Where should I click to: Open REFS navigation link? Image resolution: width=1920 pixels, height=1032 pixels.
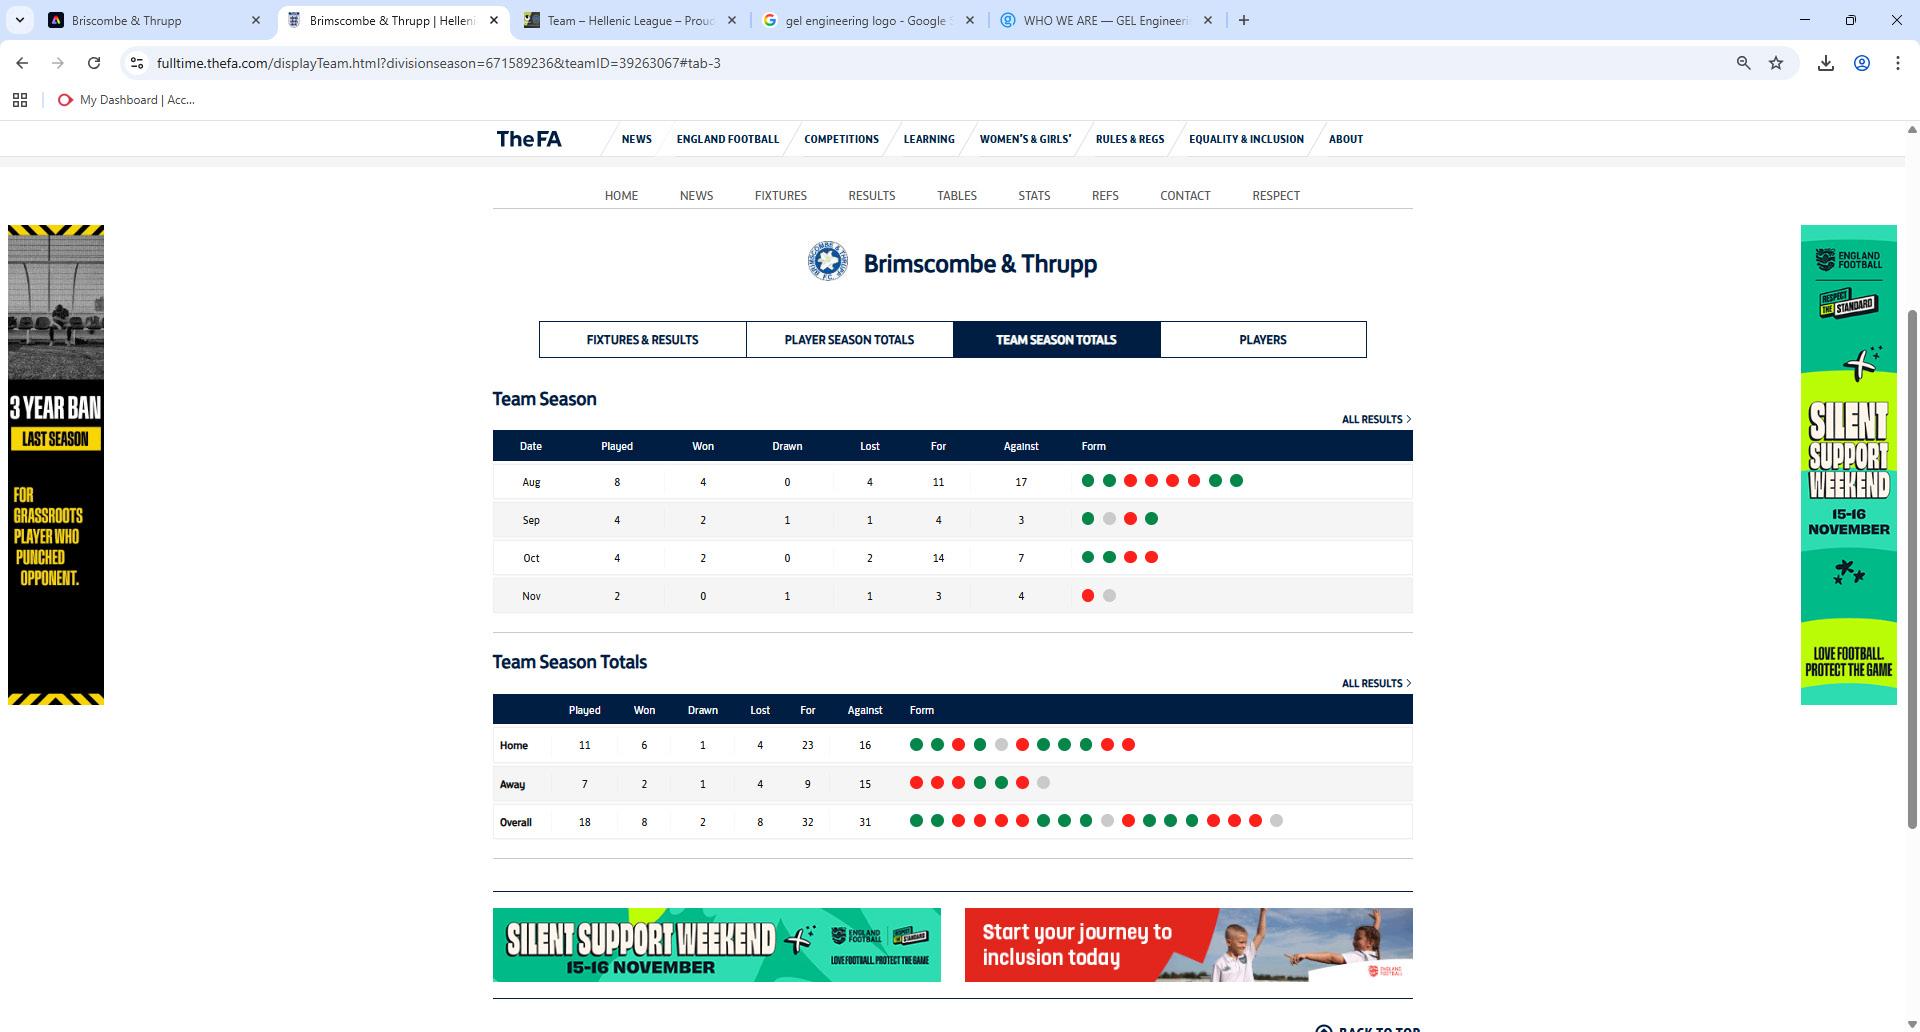point(1105,196)
